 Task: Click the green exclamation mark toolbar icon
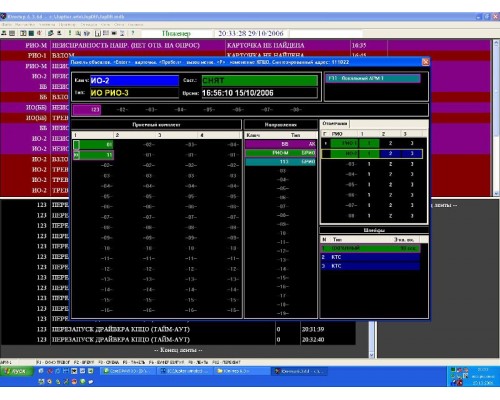pyautogui.click(x=70, y=33)
